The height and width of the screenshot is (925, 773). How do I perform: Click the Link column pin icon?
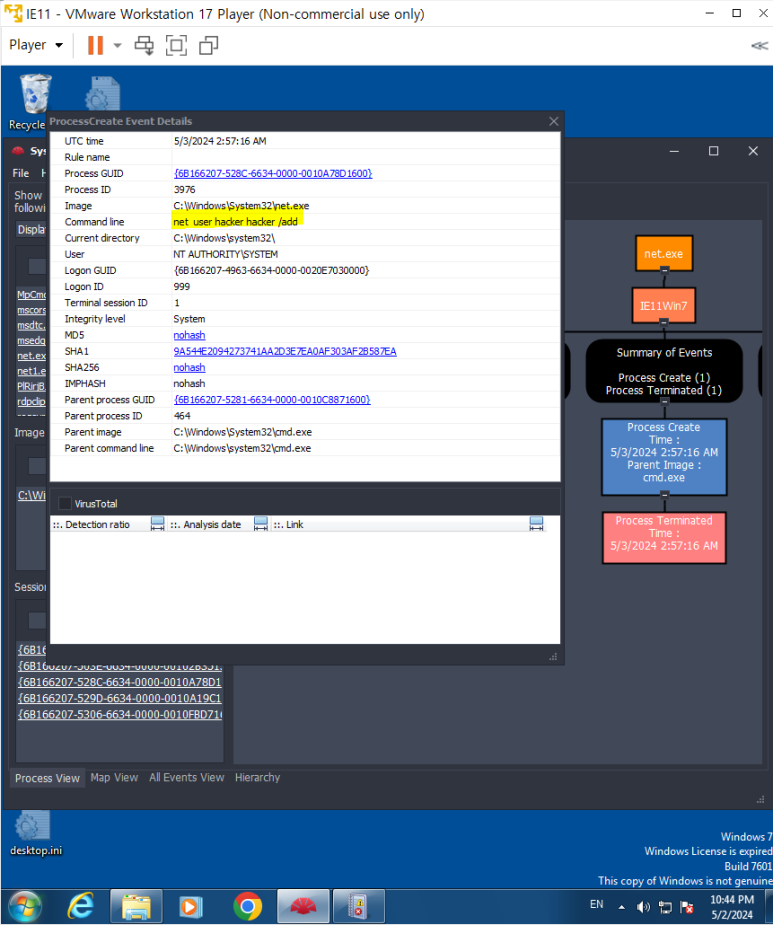click(x=536, y=524)
